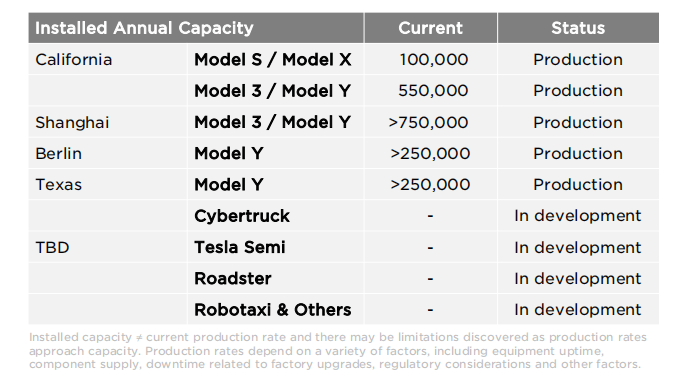Click Cybertruck's In development status
The height and width of the screenshot is (382, 689).
(577, 216)
